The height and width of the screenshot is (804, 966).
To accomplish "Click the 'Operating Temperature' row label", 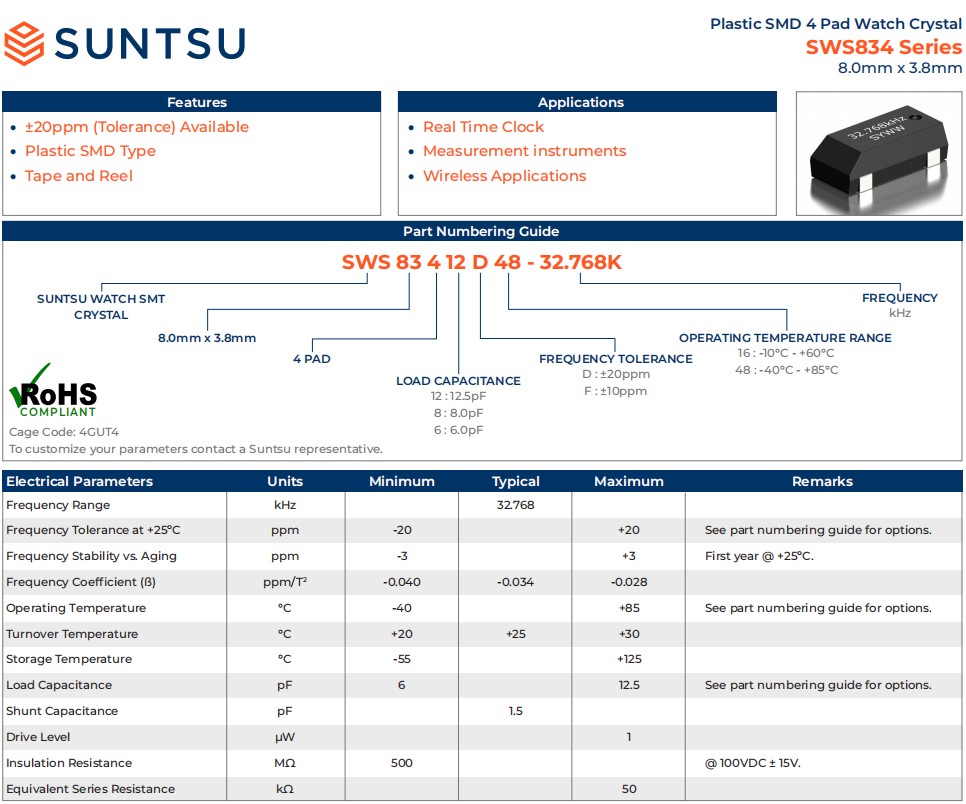I will [76, 608].
